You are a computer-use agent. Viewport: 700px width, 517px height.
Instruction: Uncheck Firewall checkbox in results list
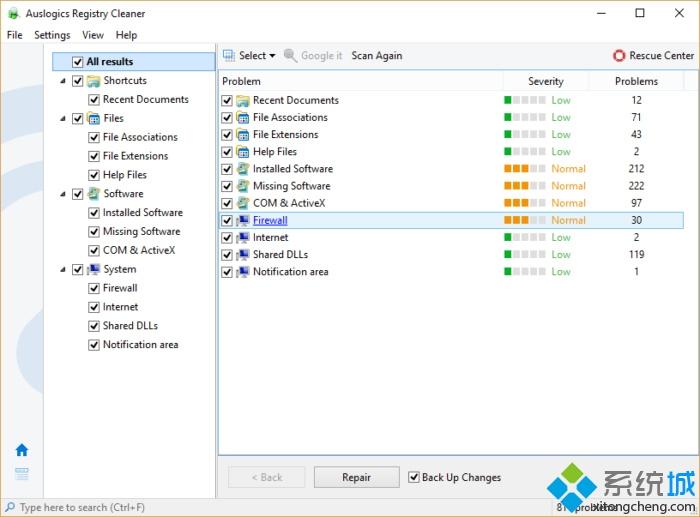click(x=227, y=221)
